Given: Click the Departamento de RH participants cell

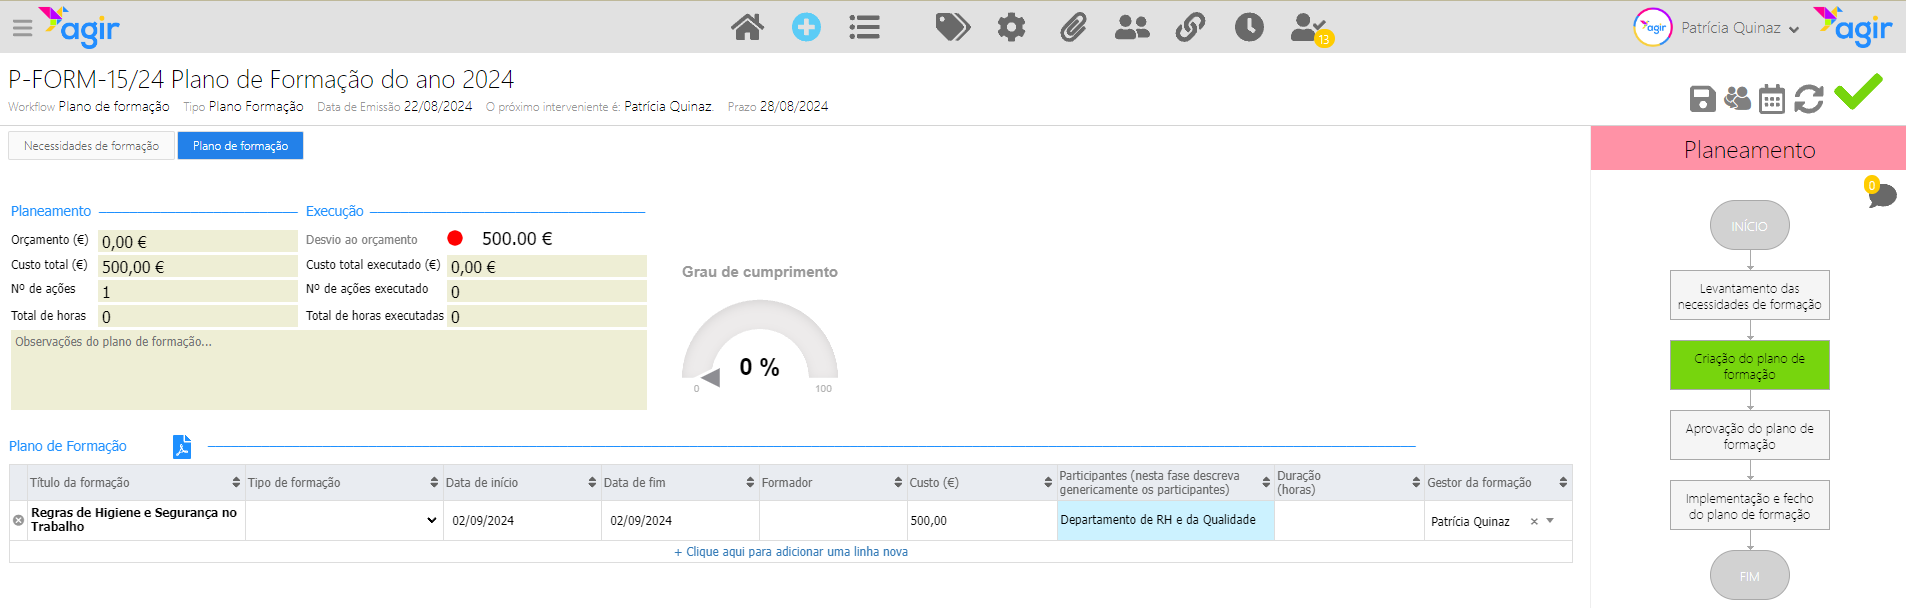Looking at the screenshot, I should (1166, 520).
